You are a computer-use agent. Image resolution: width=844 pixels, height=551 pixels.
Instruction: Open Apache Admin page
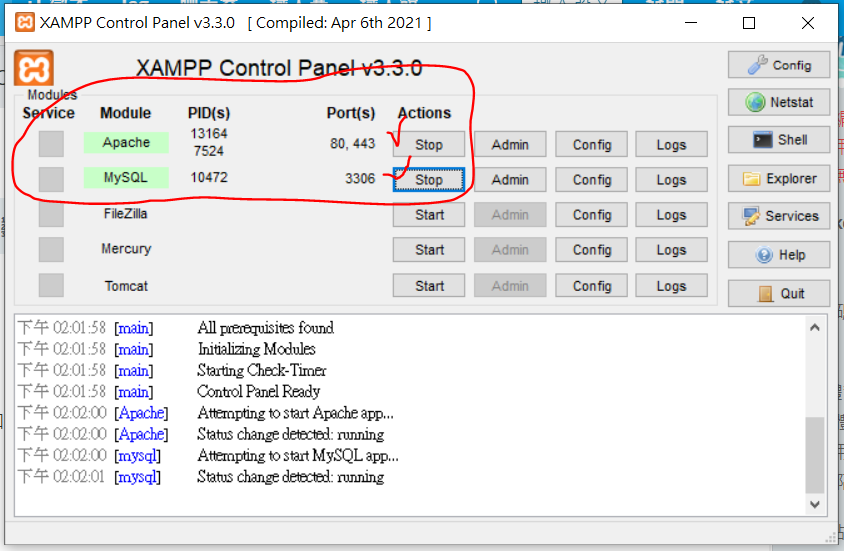pyautogui.click(x=510, y=144)
